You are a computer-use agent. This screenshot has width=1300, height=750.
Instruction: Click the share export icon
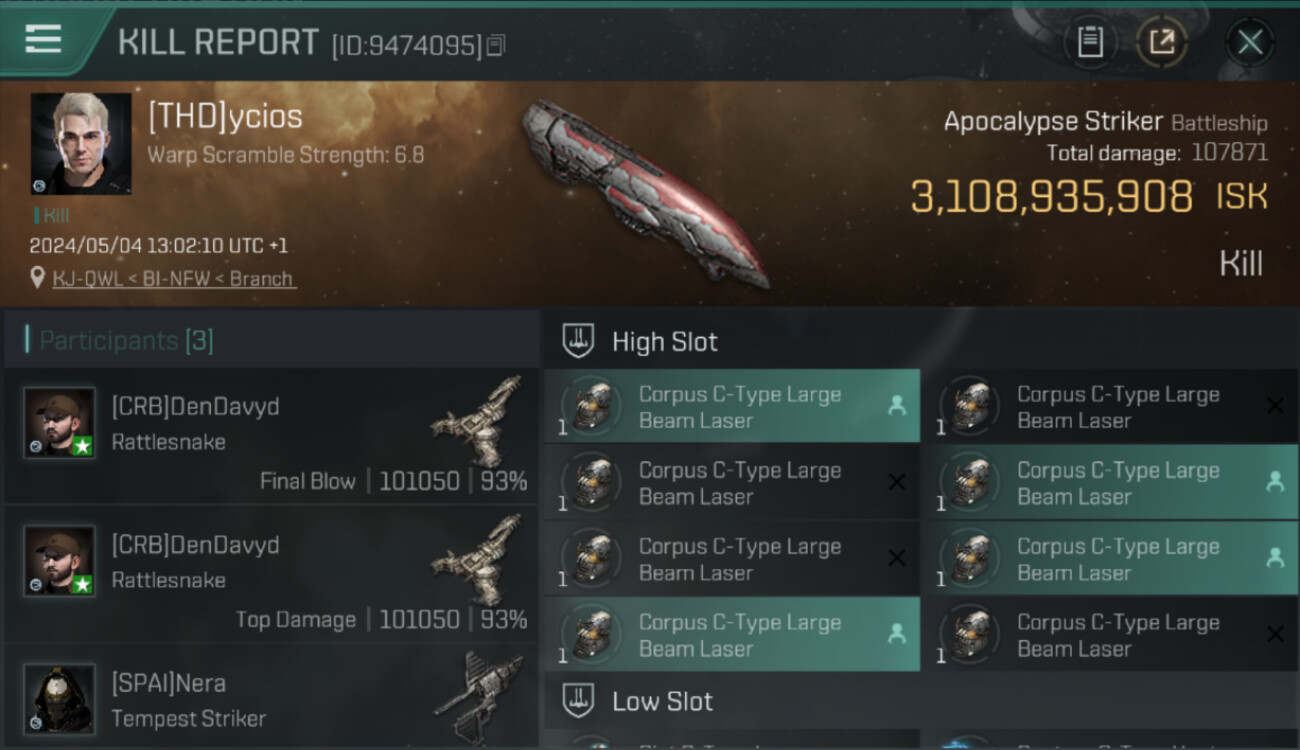tap(1162, 42)
